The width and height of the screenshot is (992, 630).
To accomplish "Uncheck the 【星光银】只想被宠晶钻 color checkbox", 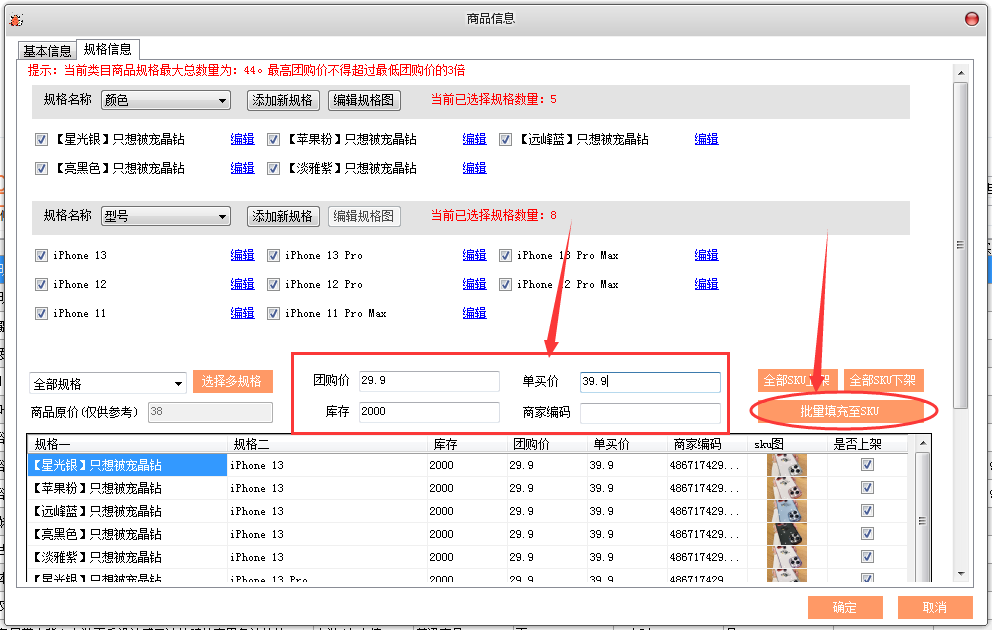I will pyautogui.click(x=41, y=140).
